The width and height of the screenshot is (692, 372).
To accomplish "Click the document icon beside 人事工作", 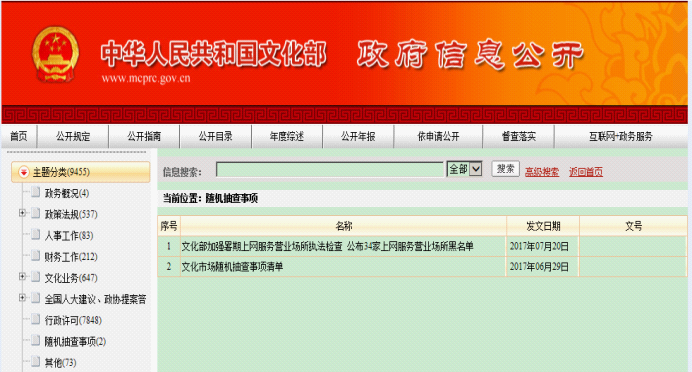I will 36,235.
